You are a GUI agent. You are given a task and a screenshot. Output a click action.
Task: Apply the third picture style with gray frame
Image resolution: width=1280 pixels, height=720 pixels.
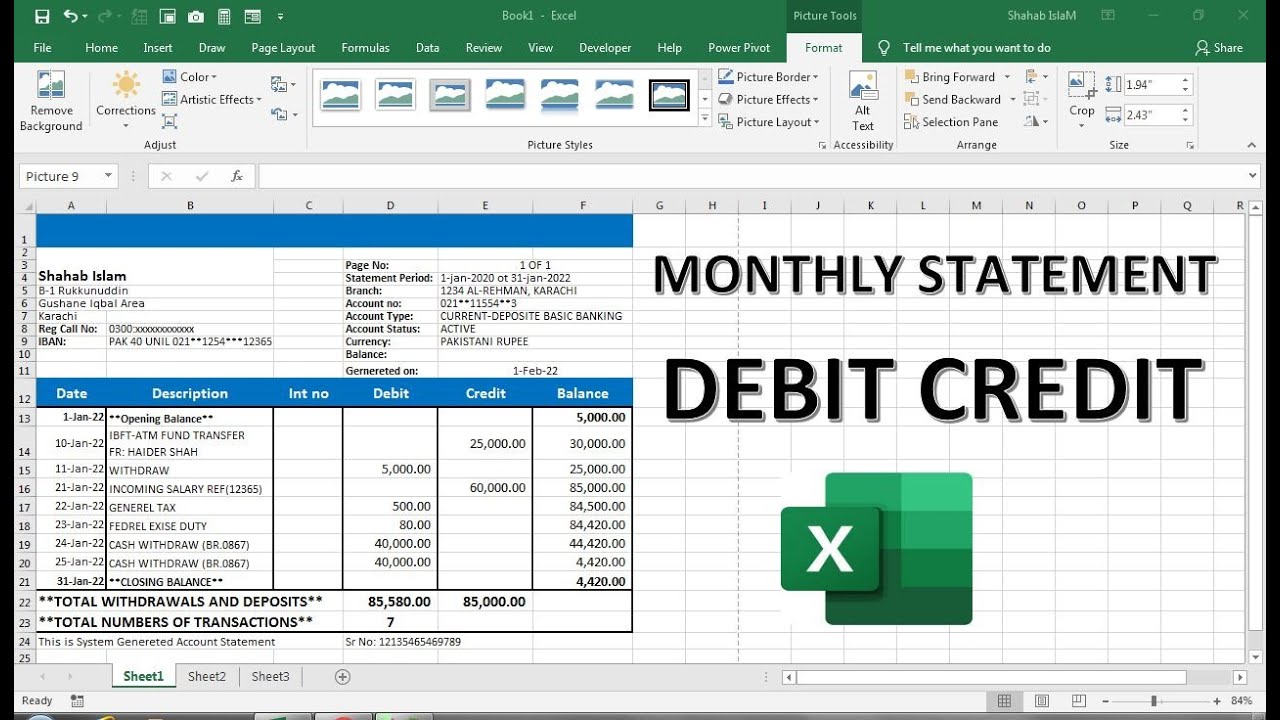click(x=450, y=95)
